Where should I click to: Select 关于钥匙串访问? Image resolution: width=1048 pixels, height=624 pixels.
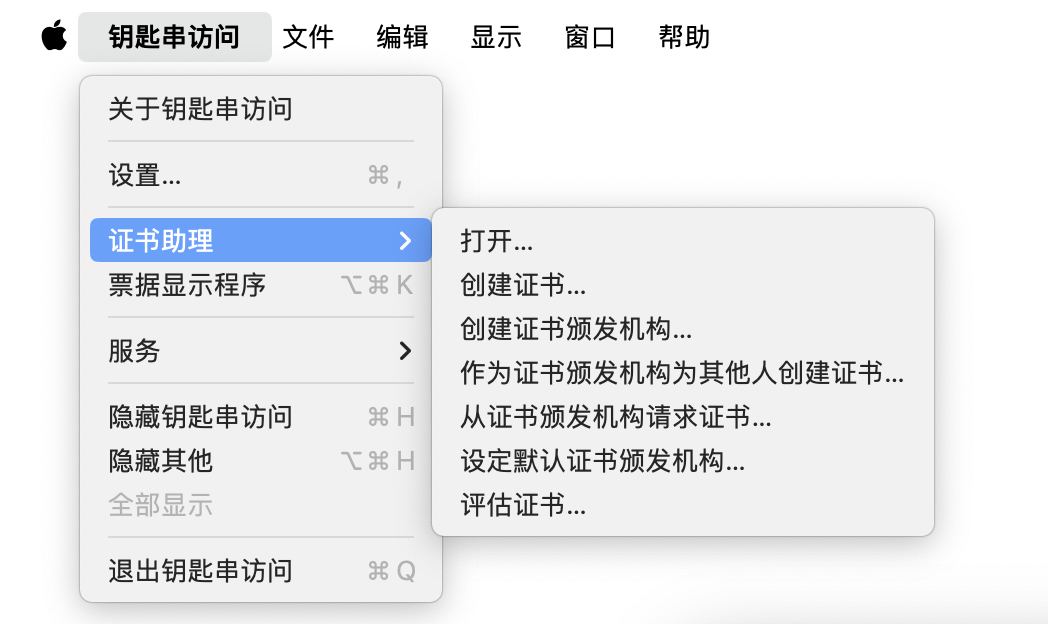(x=199, y=109)
